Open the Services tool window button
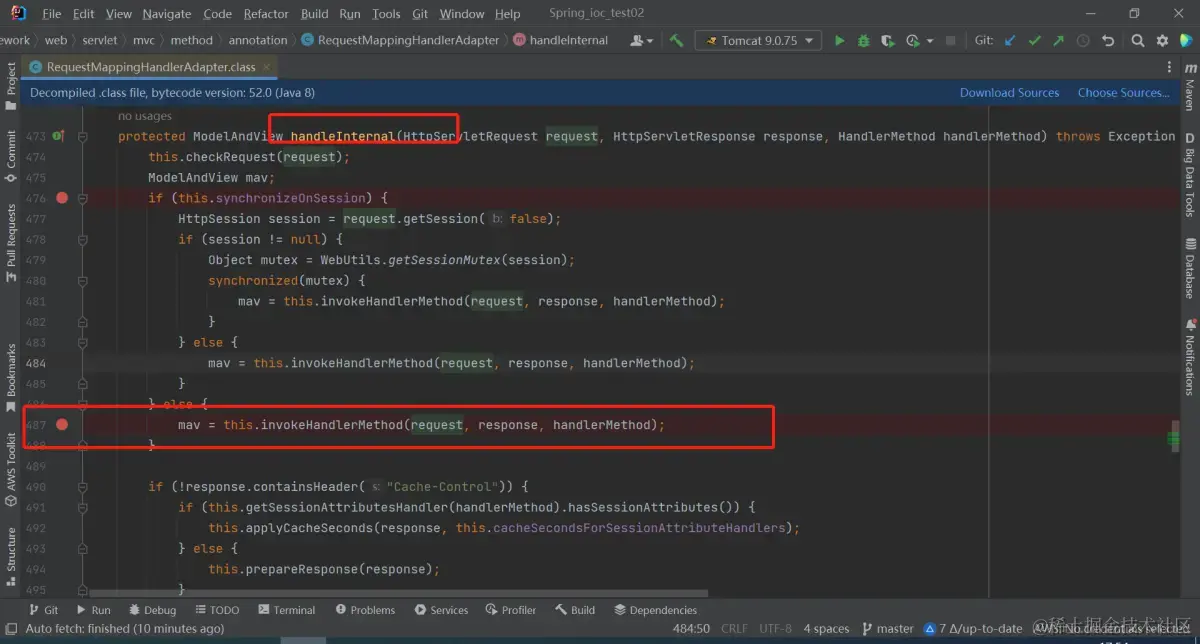 [441, 610]
